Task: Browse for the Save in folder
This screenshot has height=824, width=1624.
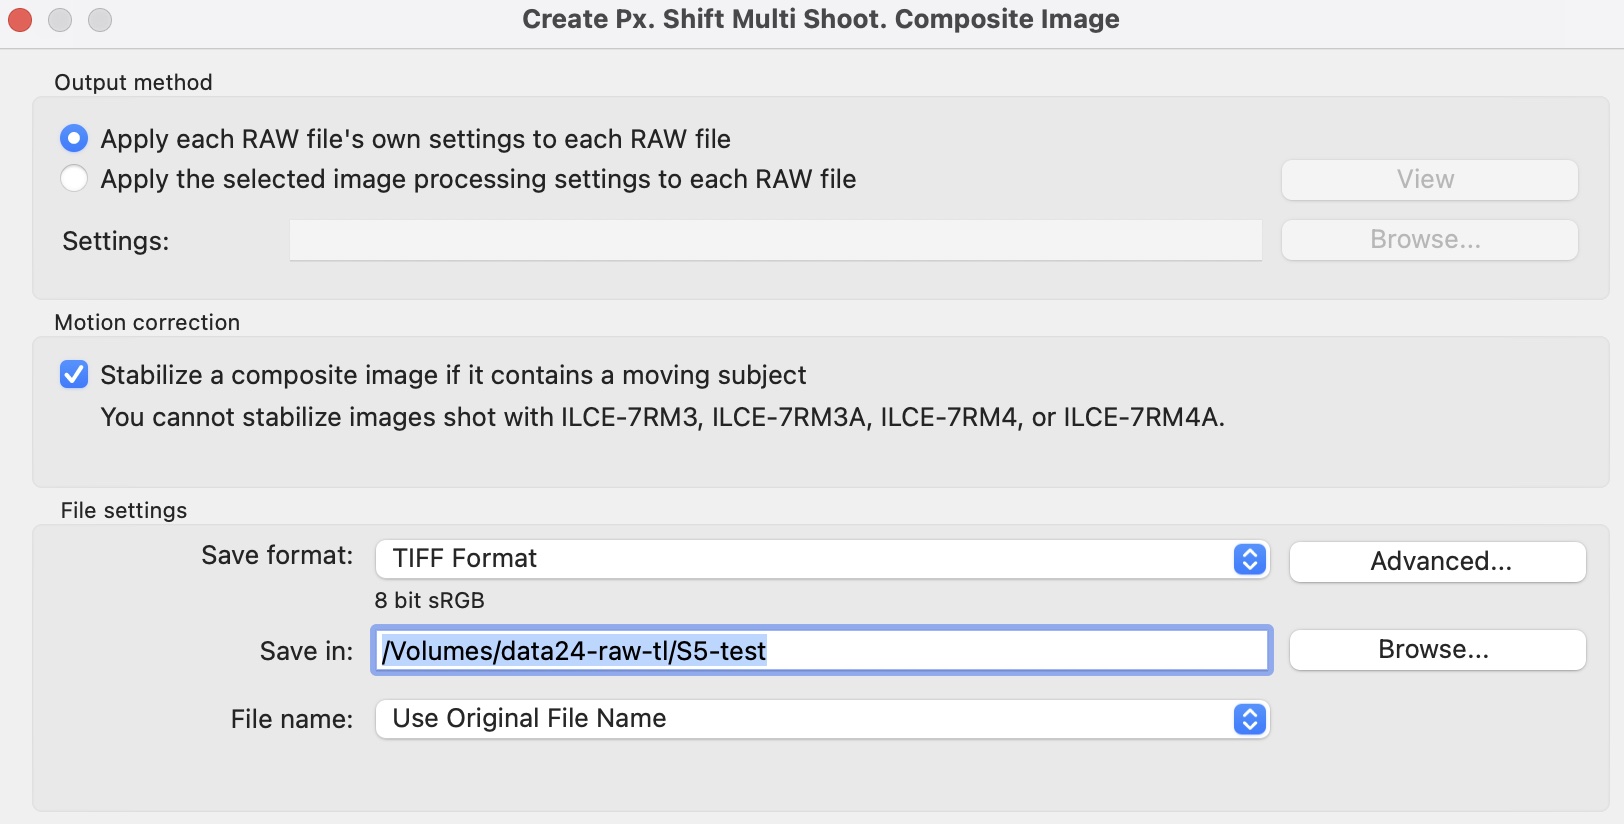Action: pos(1438,650)
